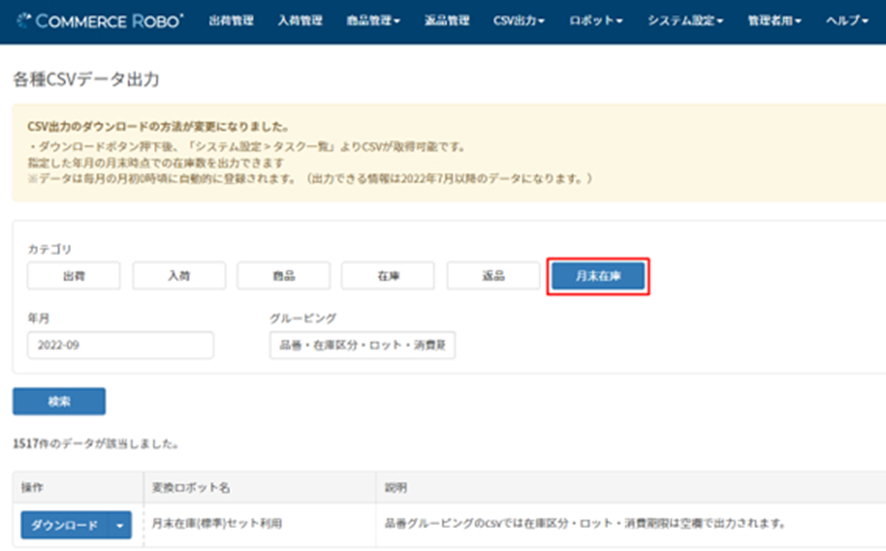Go to 返品管理 in navigation bar
The width and height of the screenshot is (886, 551).
[447, 21]
